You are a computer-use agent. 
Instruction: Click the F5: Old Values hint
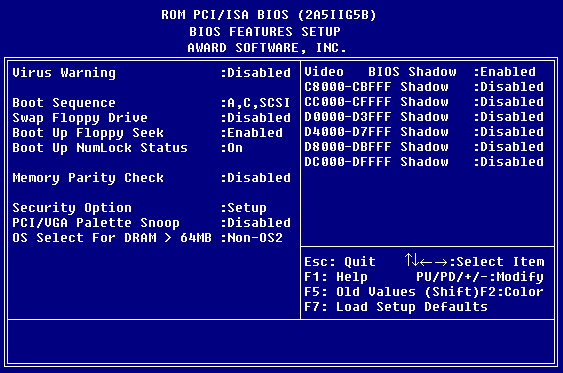[x=360, y=292]
